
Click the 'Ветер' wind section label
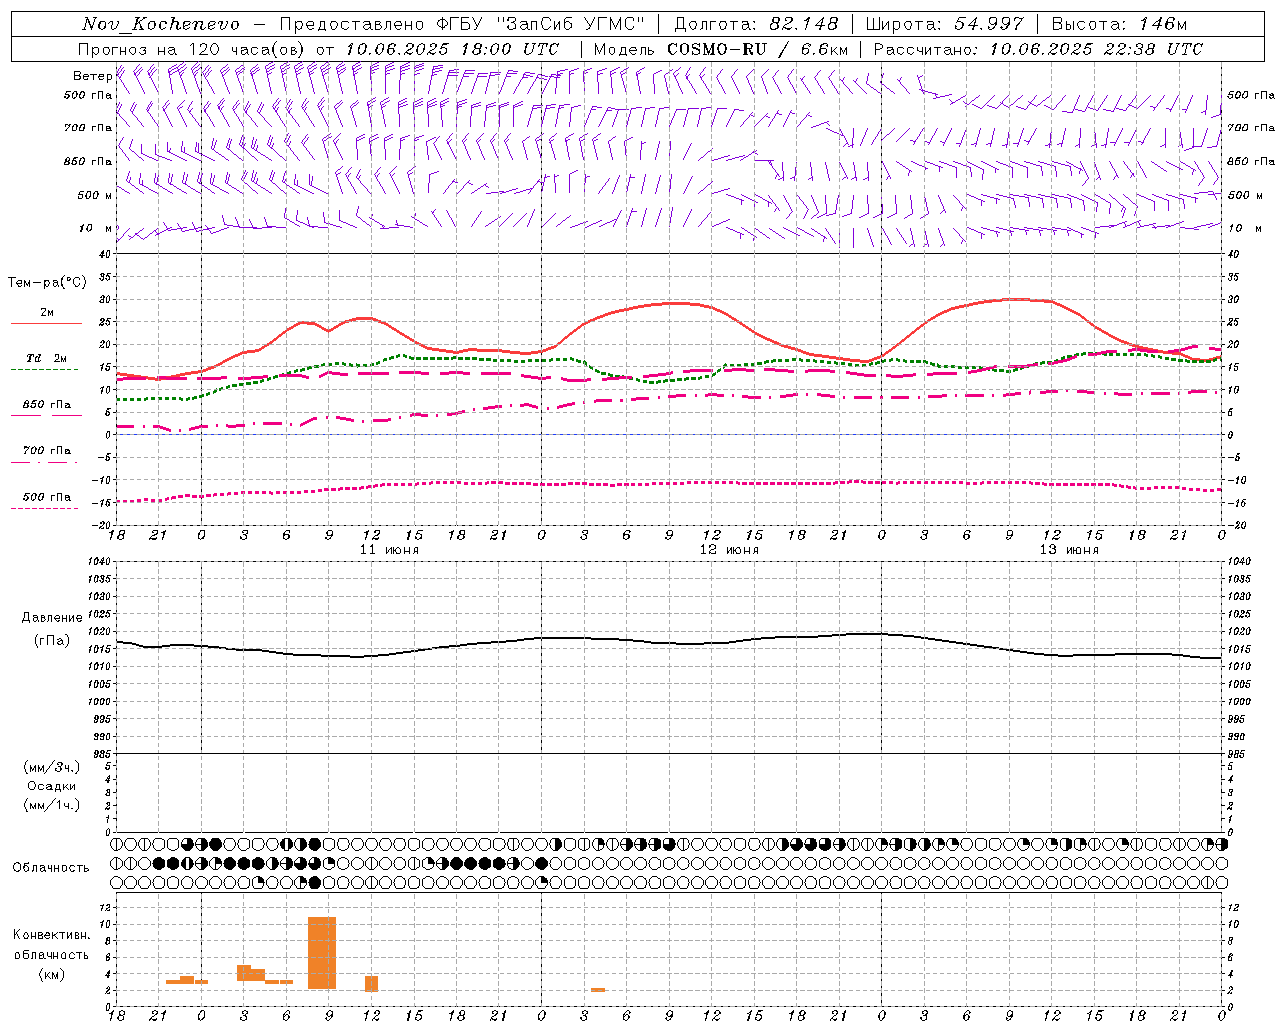pos(92,76)
